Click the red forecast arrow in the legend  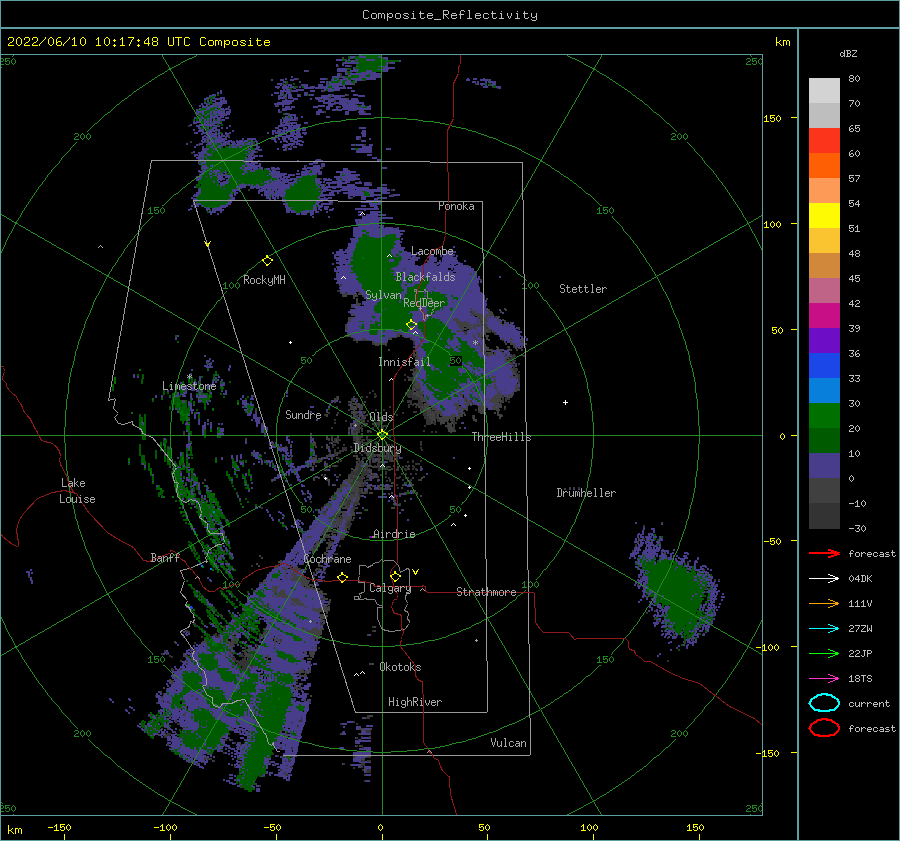pos(824,553)
